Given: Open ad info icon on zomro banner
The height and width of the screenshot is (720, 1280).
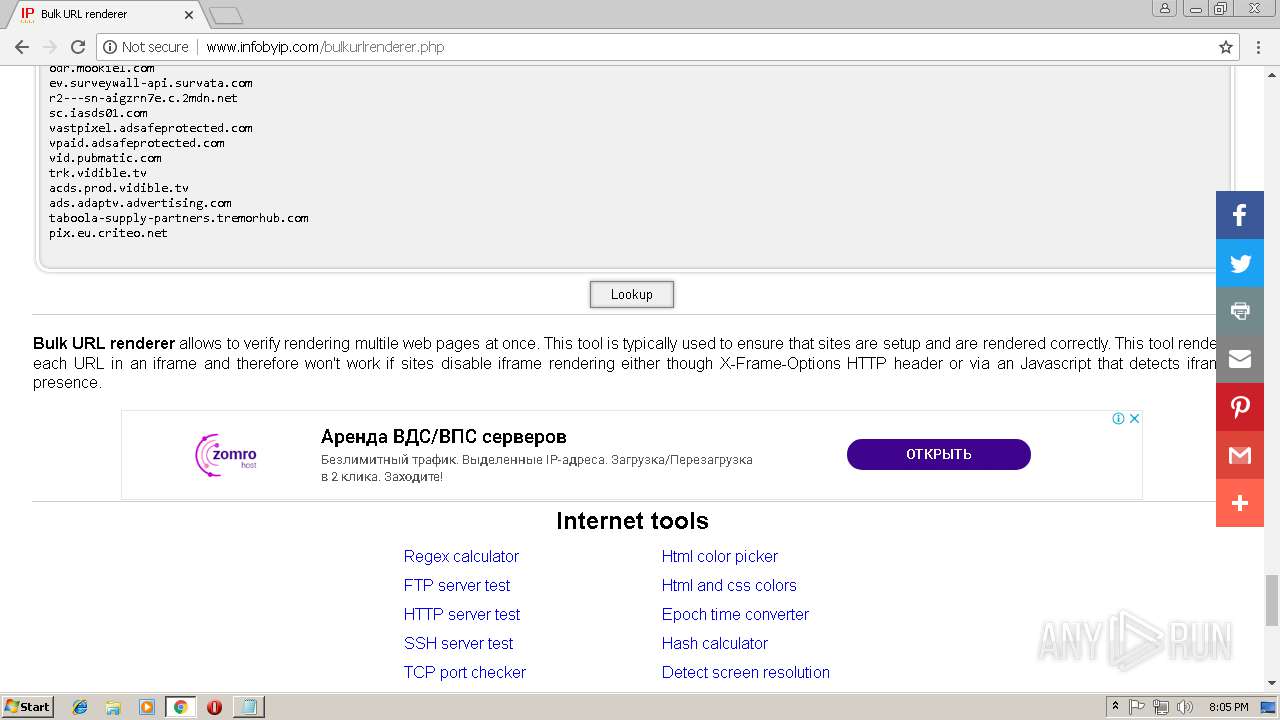Looking at the screenshot, I should tap(1119, 419).
